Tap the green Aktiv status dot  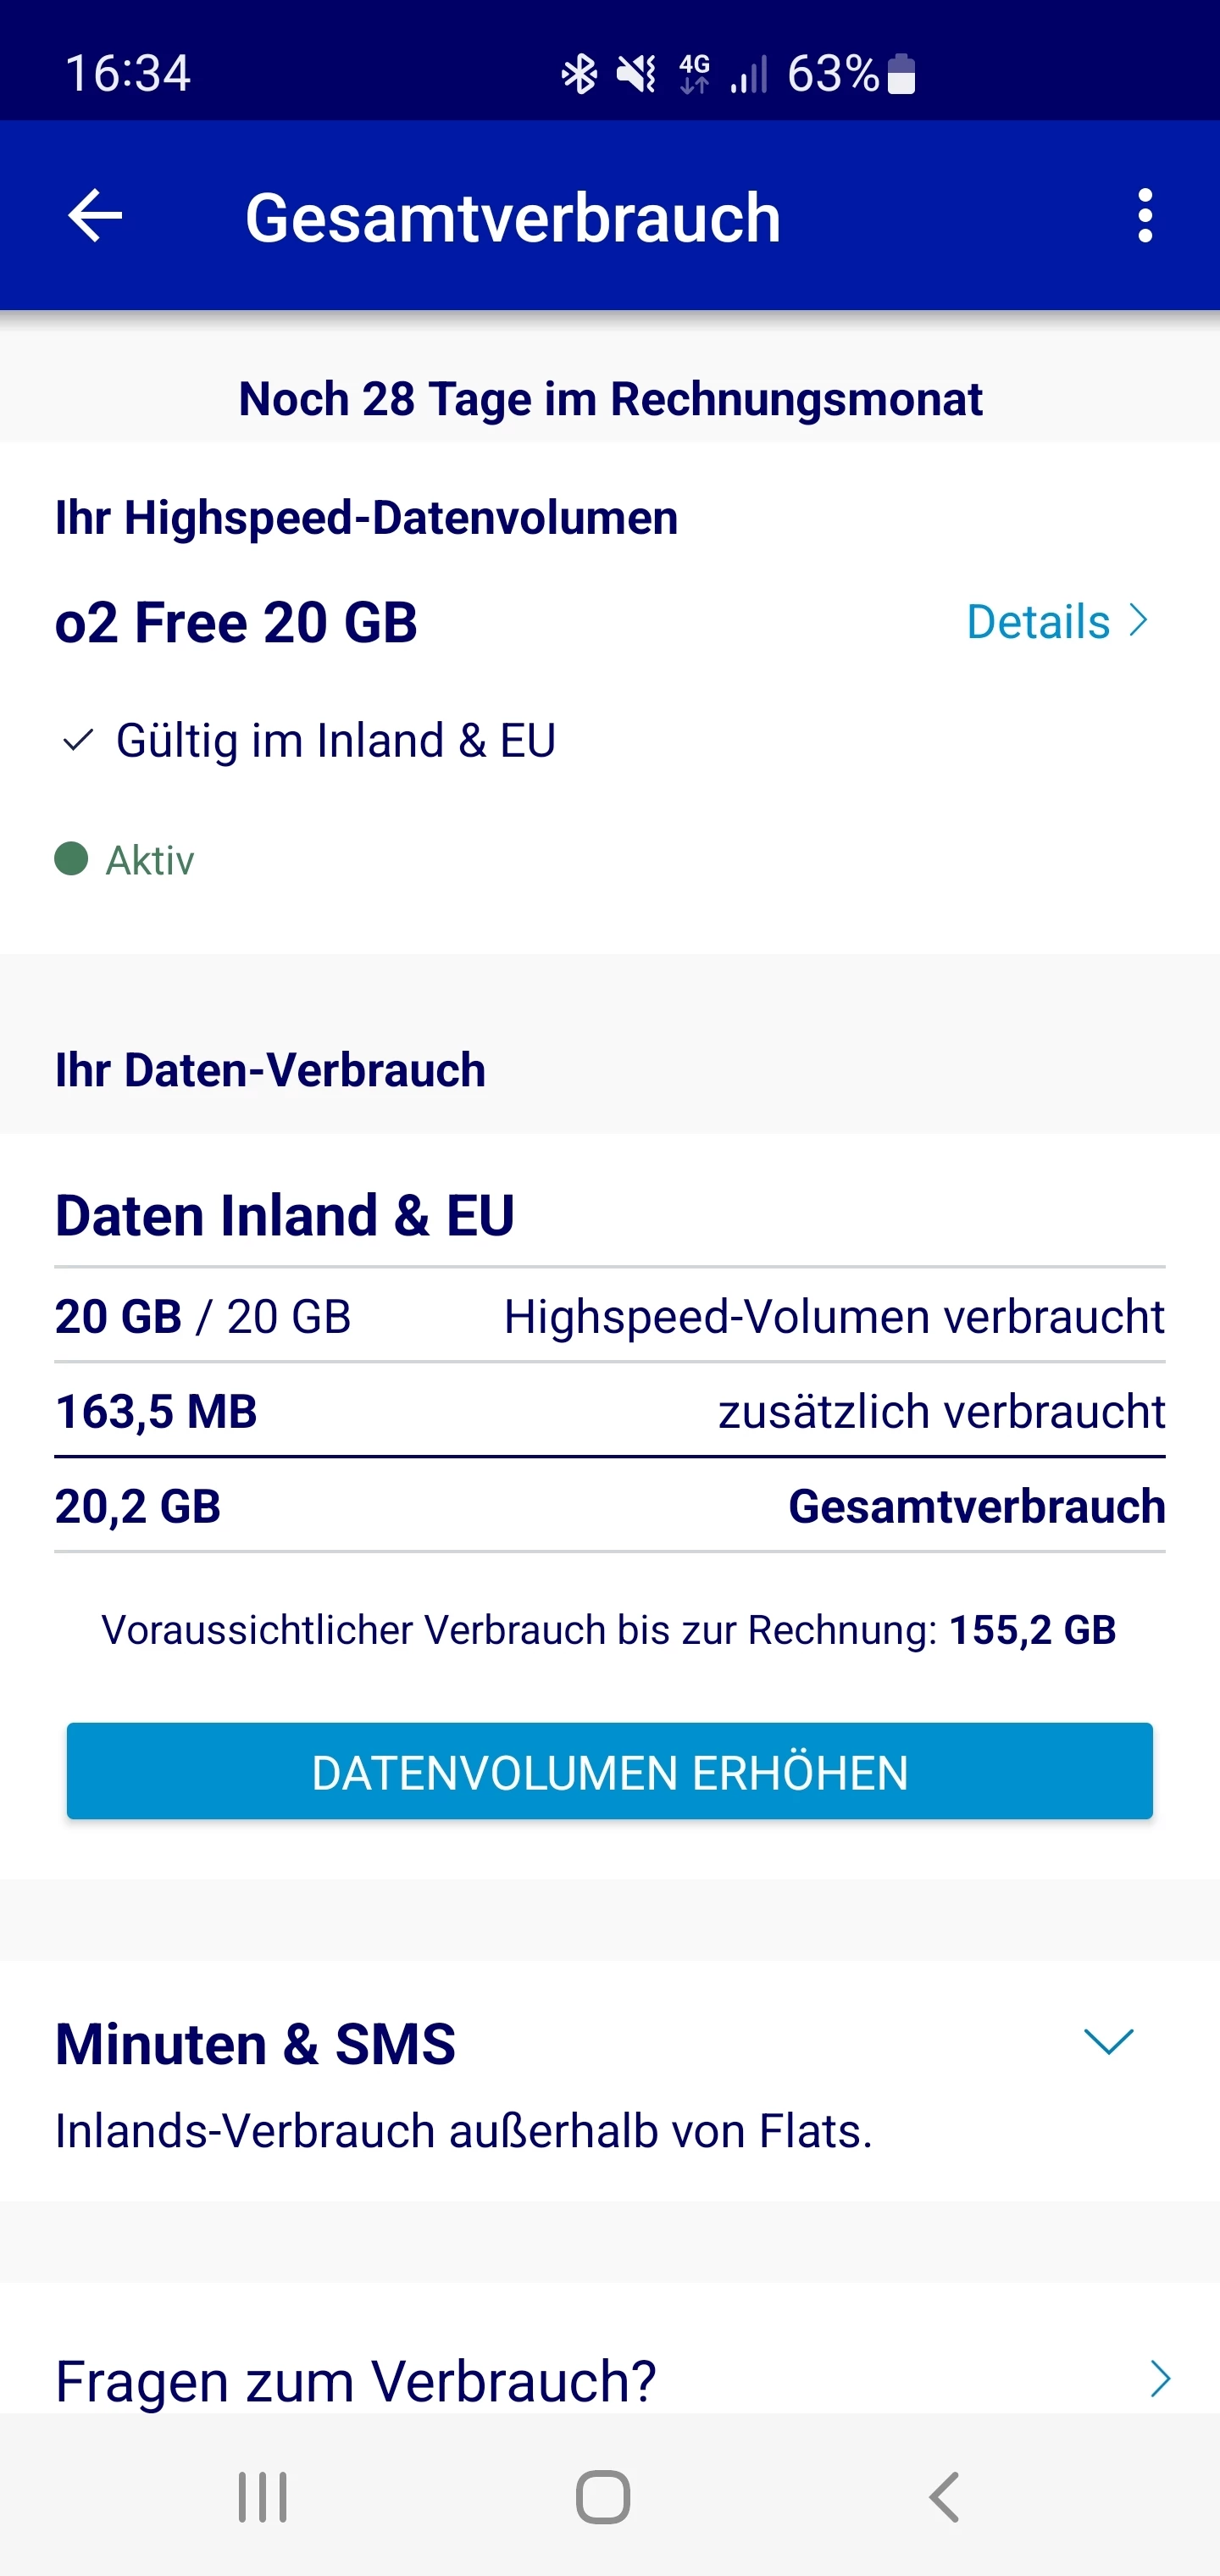71,859
